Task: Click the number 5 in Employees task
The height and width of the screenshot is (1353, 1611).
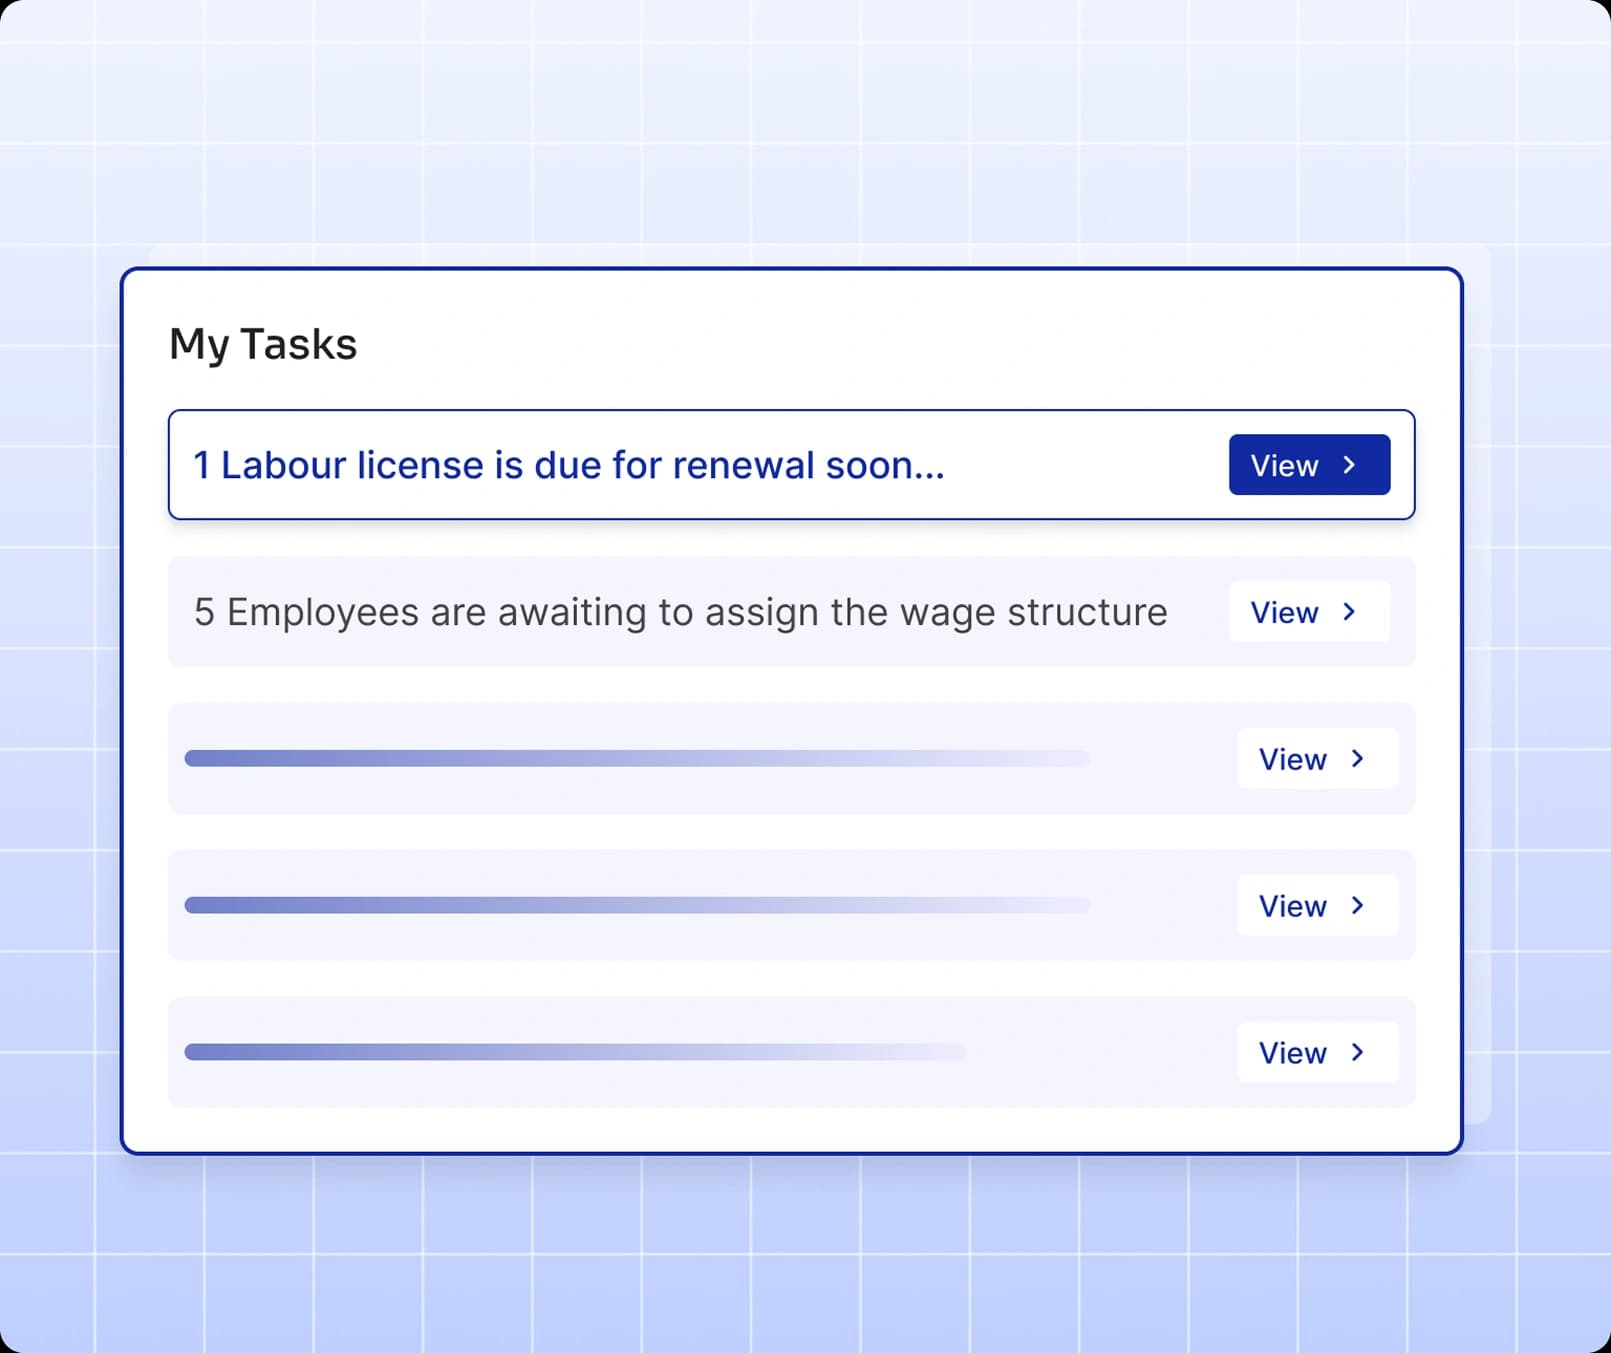Action: [x=204, y=612]
